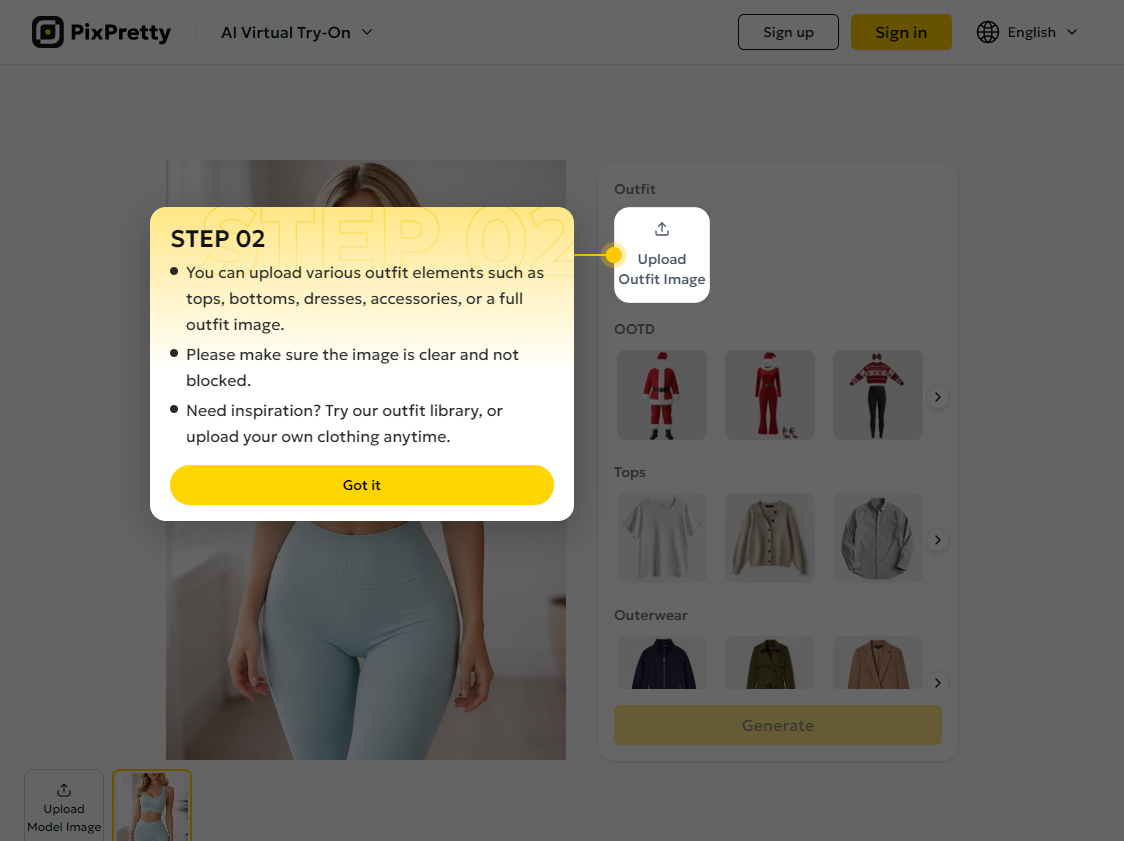Image resolution: width=1124 pixels, height=841 pixels.
Task: Dismiss the tip with Got it
Action: (361, 485)
